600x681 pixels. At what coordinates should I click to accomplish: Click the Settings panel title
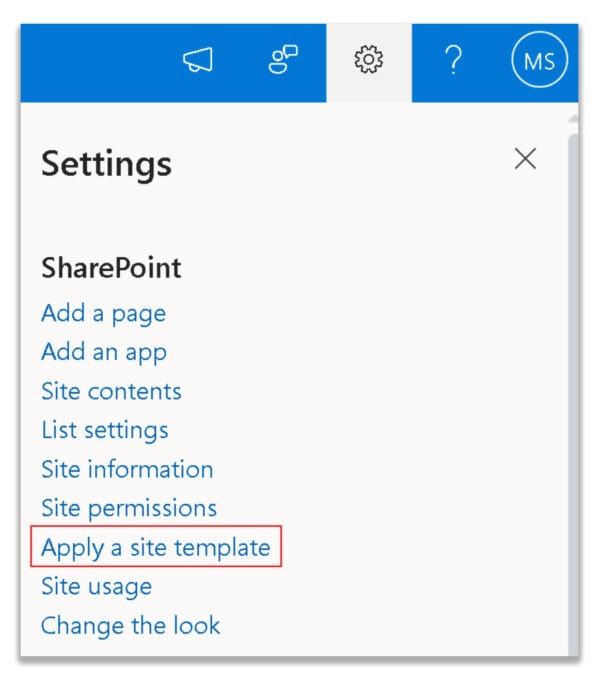coord(106,165)
